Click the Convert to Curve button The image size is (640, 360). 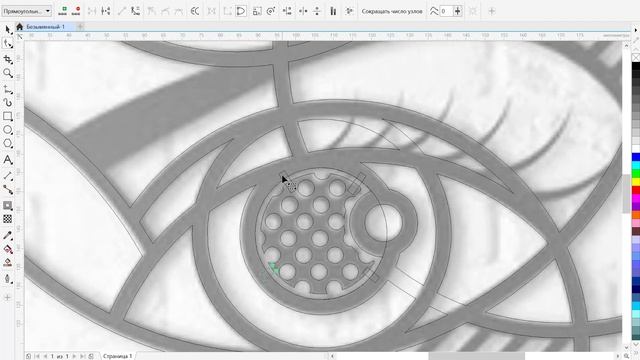point(136,11)
